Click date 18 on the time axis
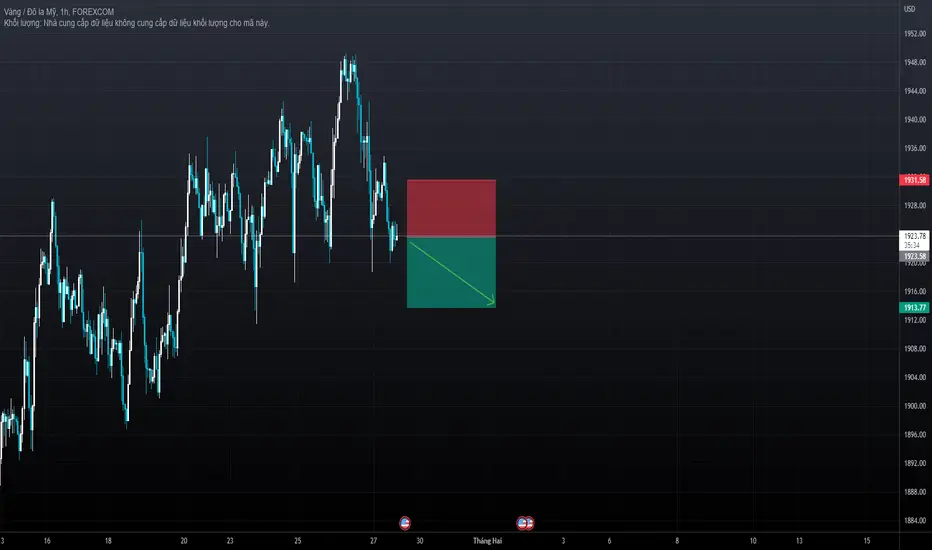This screenshot has width=932, height=550. pyautogui.click(x=108, y=540)
